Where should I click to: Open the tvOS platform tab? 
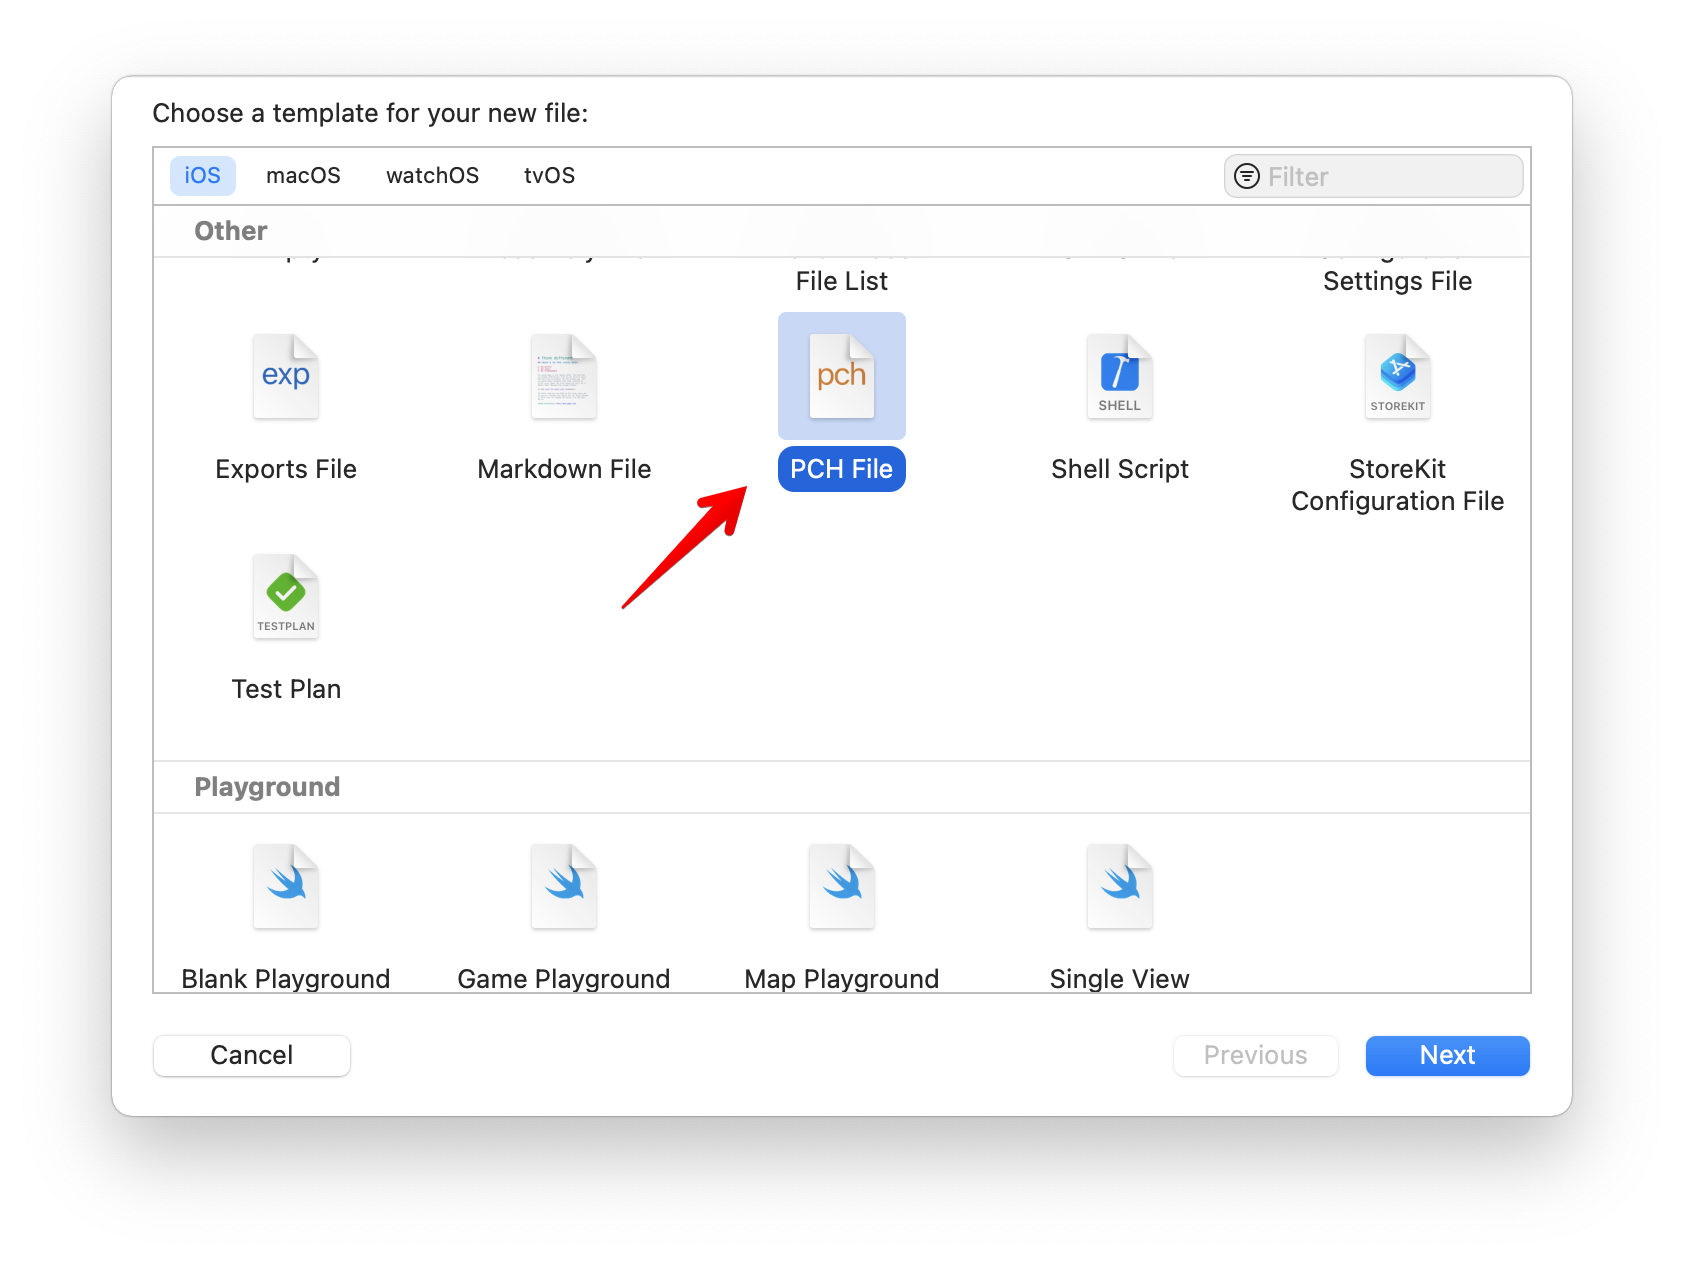coord(550,176)
